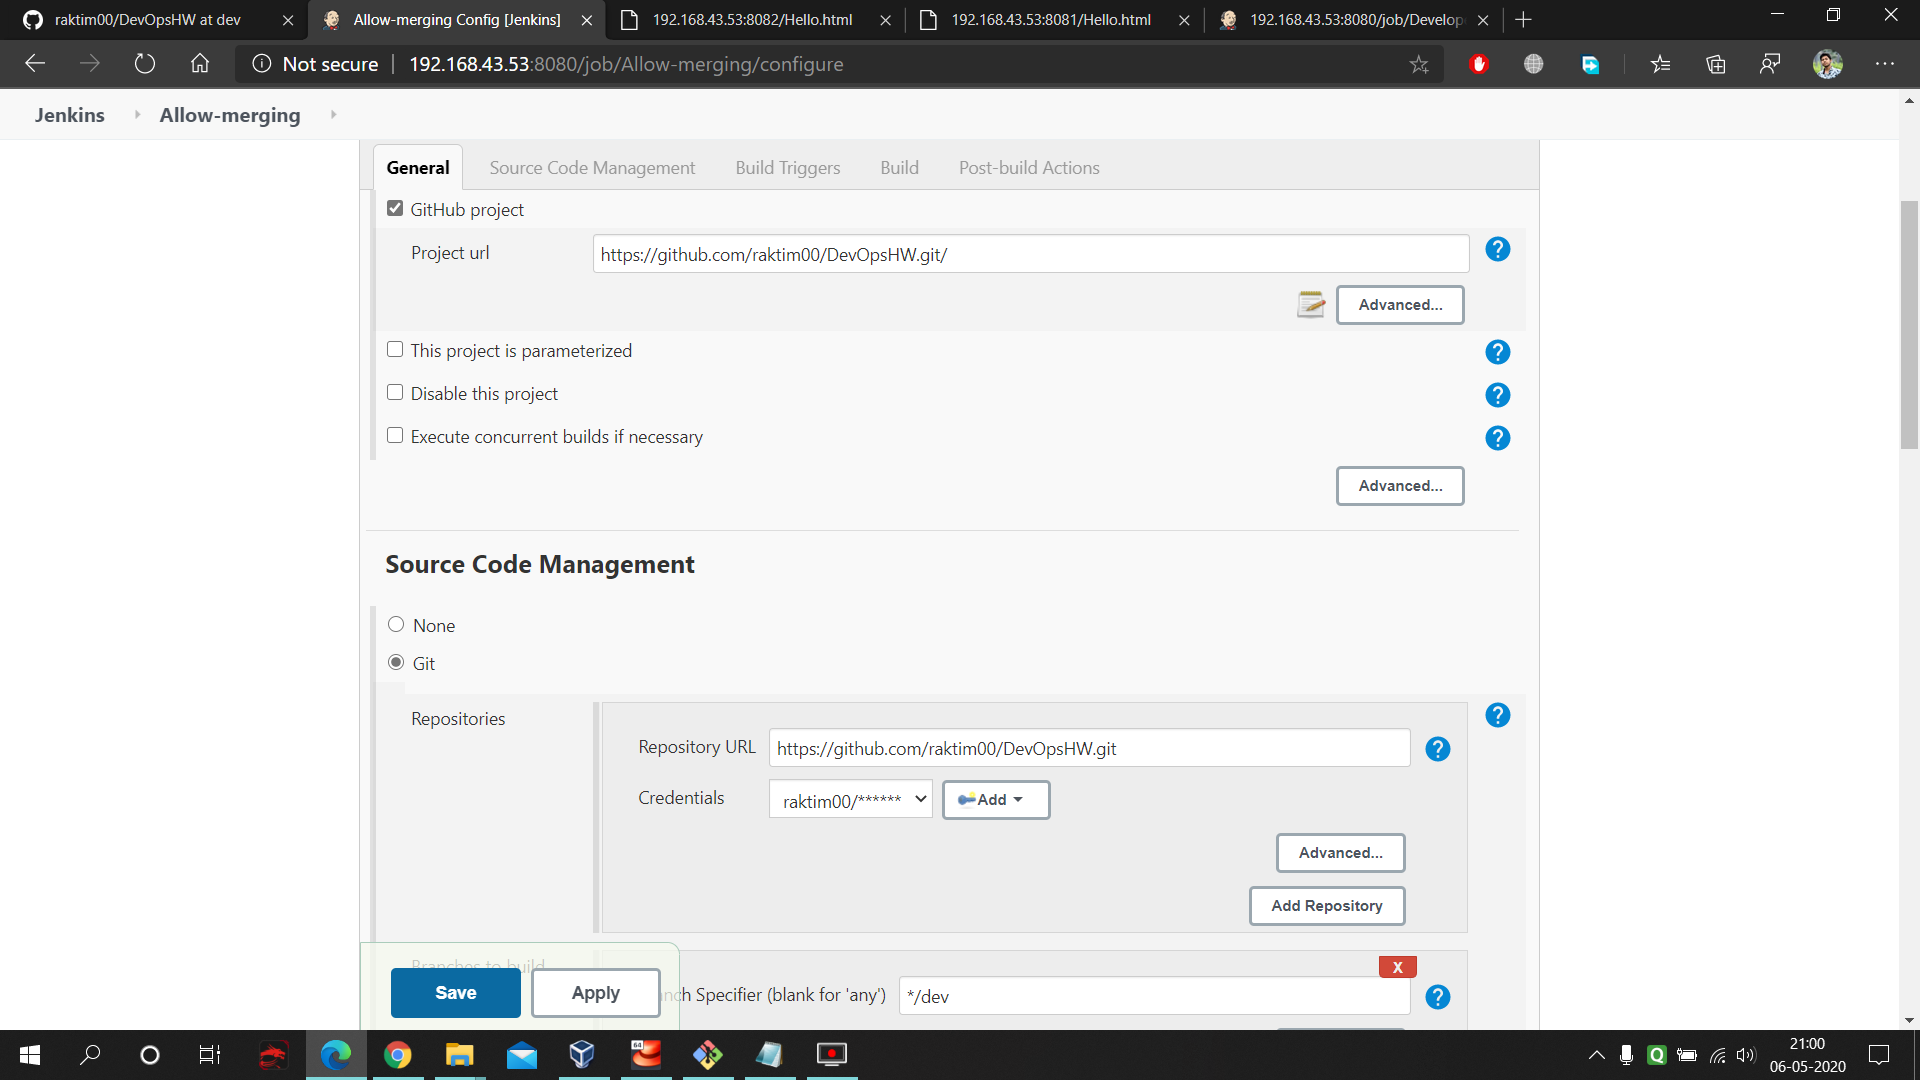The width and height of the screenshot is (1920, 1080).
Task: Click the help icon next to Project url
Action: (x=1498, y=251)
